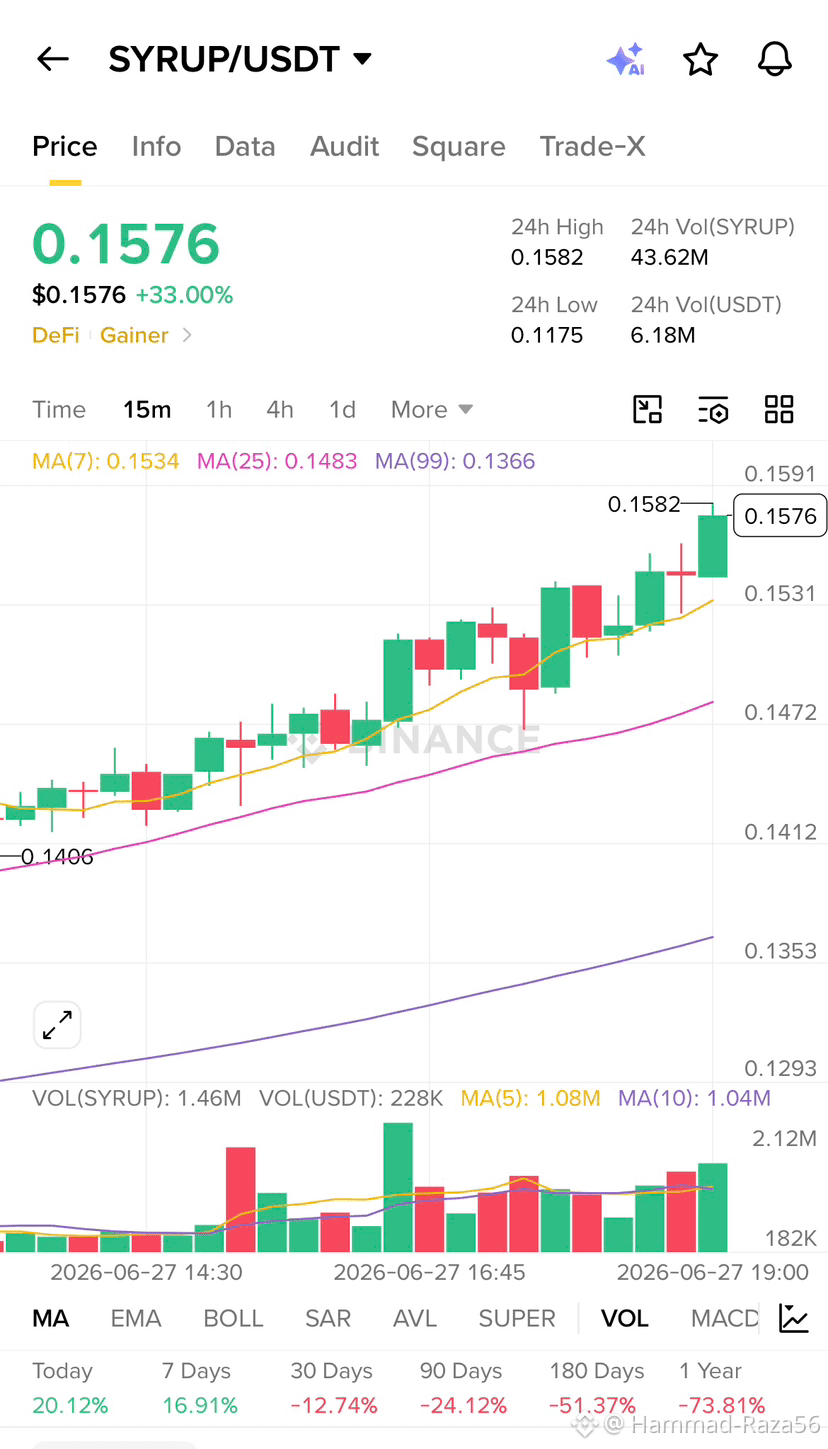
Task: Tap the back arrow icon
Action: pyautogui.click(x=52, y=60)
